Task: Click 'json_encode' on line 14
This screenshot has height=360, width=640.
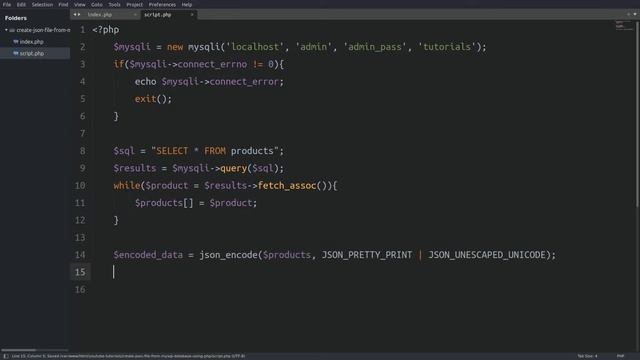Action: [x=229, y=255]
